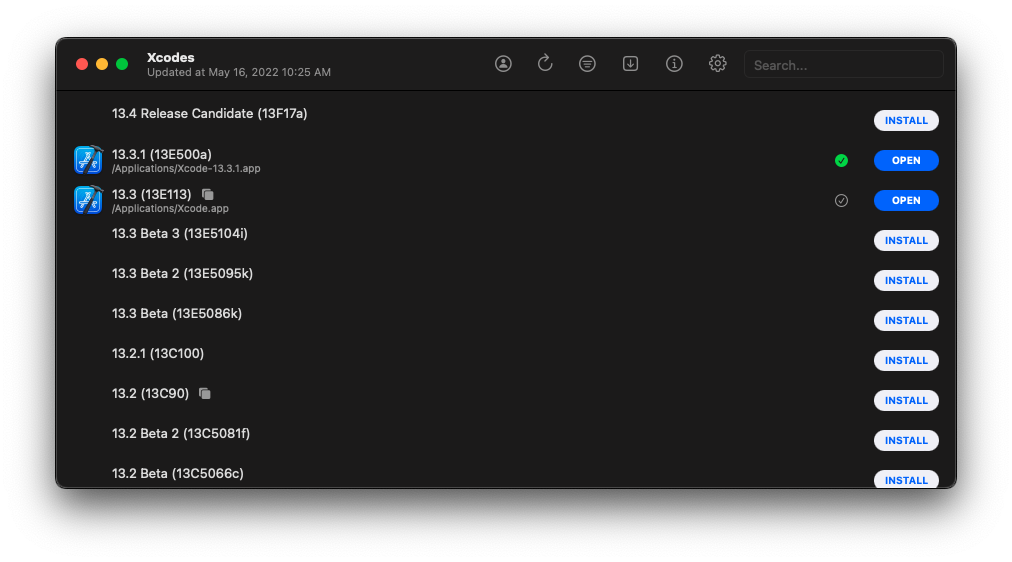Install 13.2 Beta (13C5066c)
Screen dimensions: 1012x562
(906, 479)
